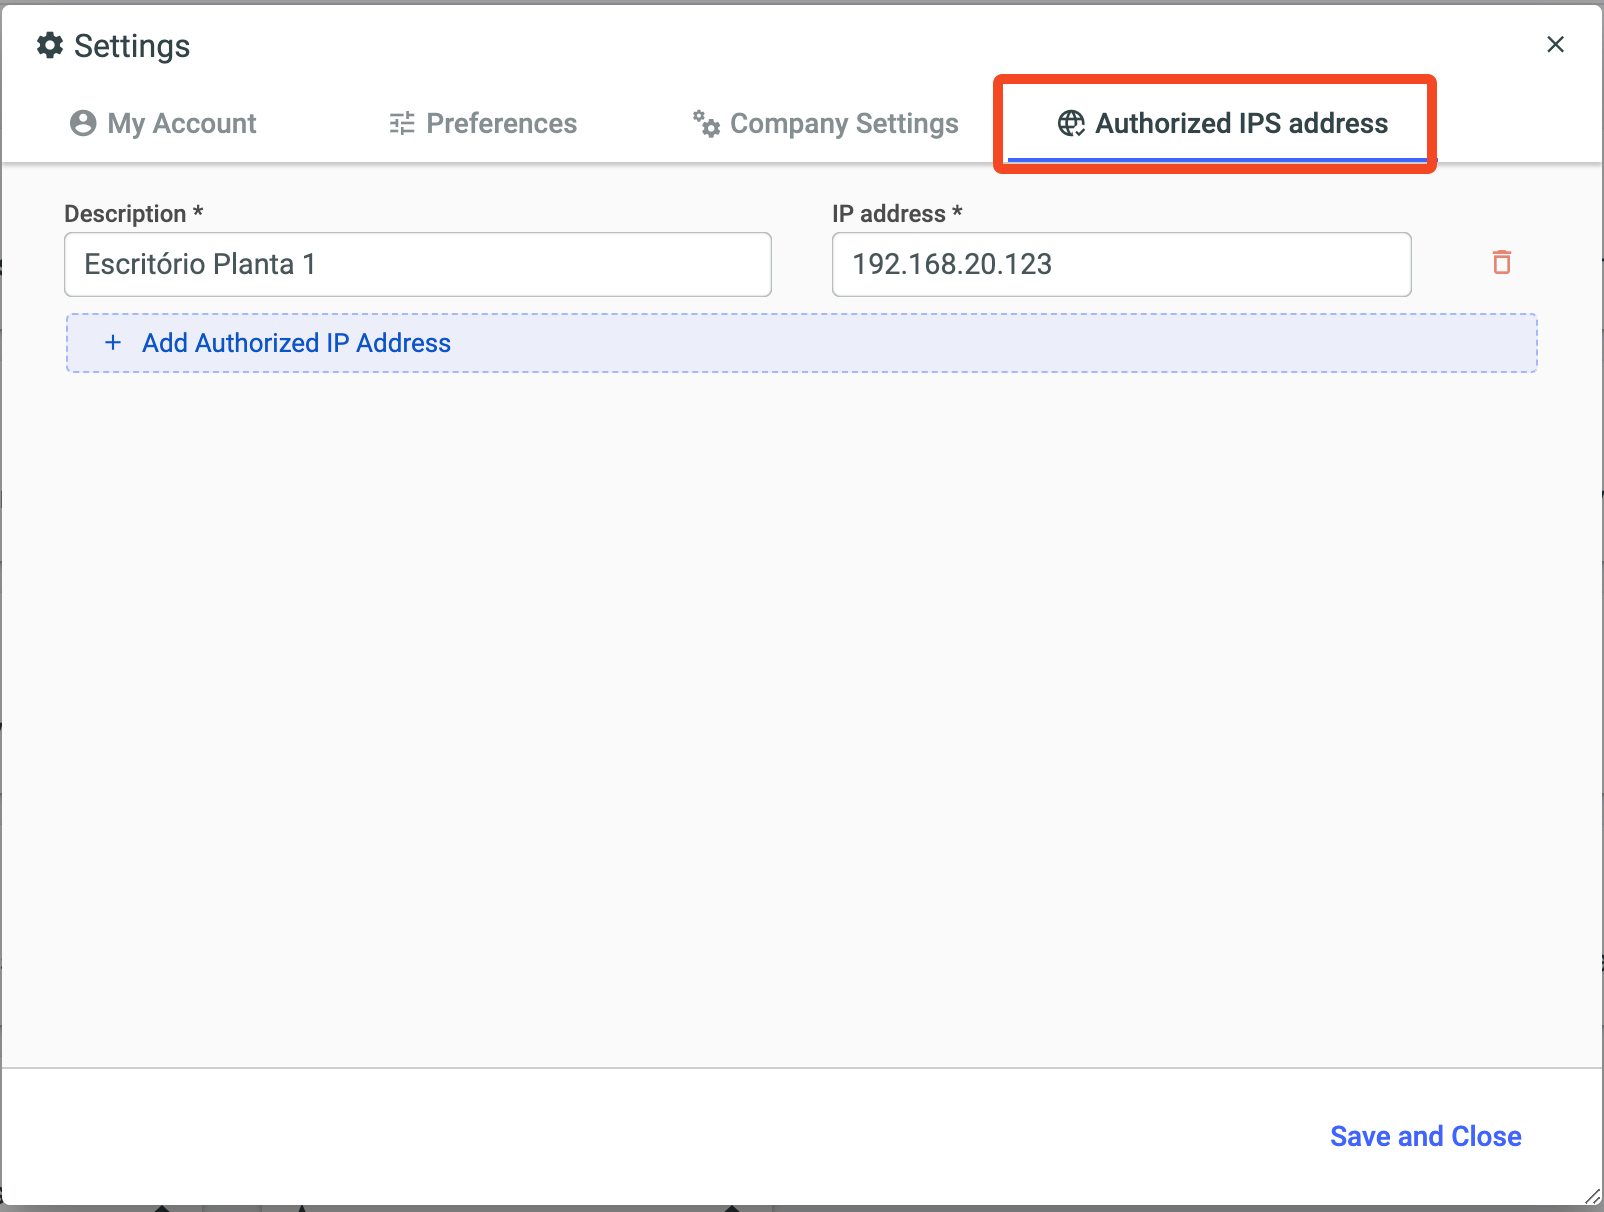Screen dimensions: 1604x1212
Task: Click Save and Close
Action: pos(1425,1136)
